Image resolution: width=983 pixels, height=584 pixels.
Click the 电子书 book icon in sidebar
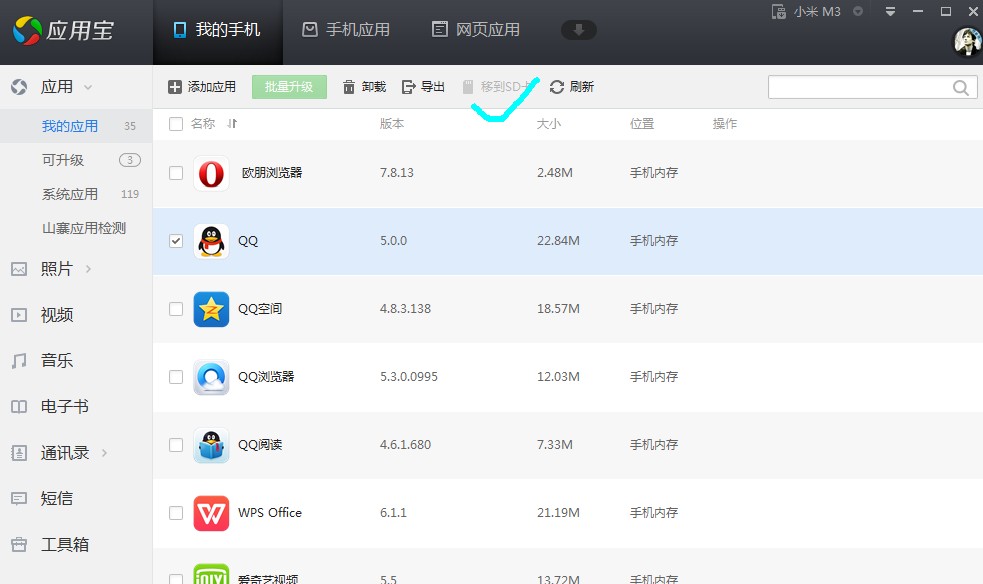point(19,407)
